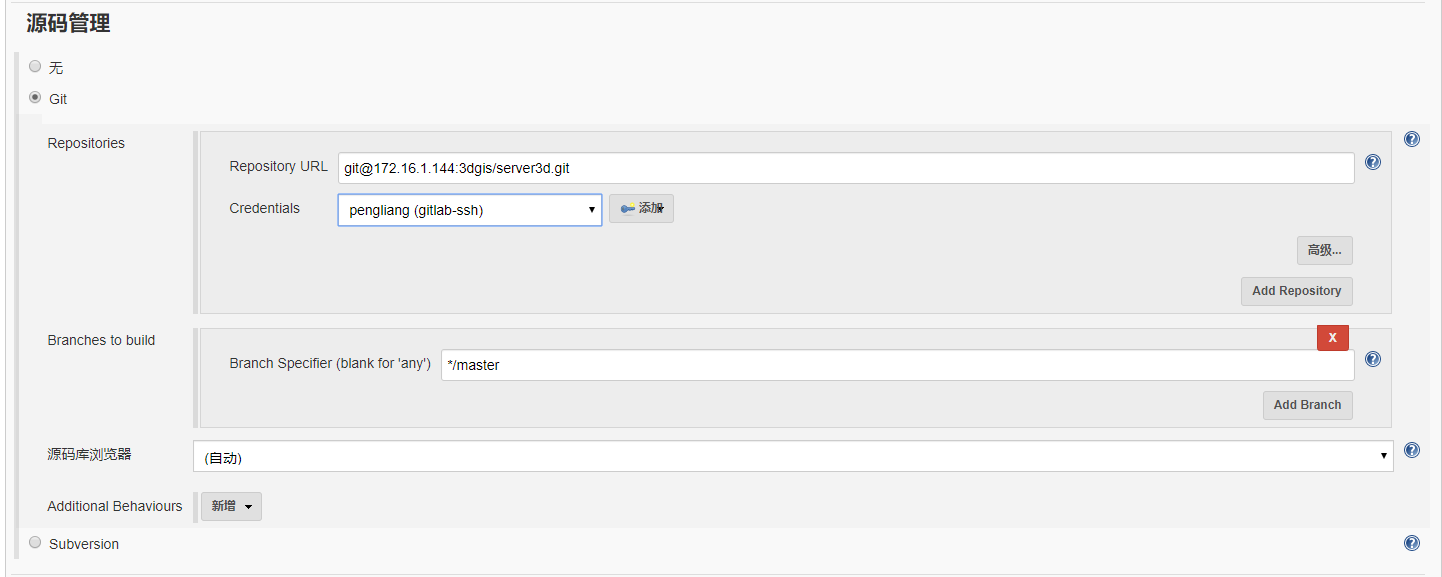
Task: Select the Git radio option
Action: tap(35, 98)
